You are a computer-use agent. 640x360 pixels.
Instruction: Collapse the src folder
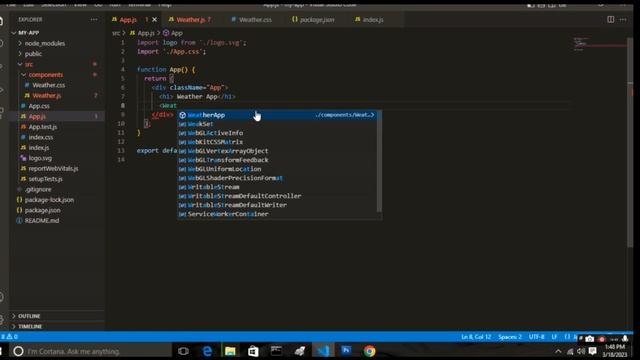29,64
